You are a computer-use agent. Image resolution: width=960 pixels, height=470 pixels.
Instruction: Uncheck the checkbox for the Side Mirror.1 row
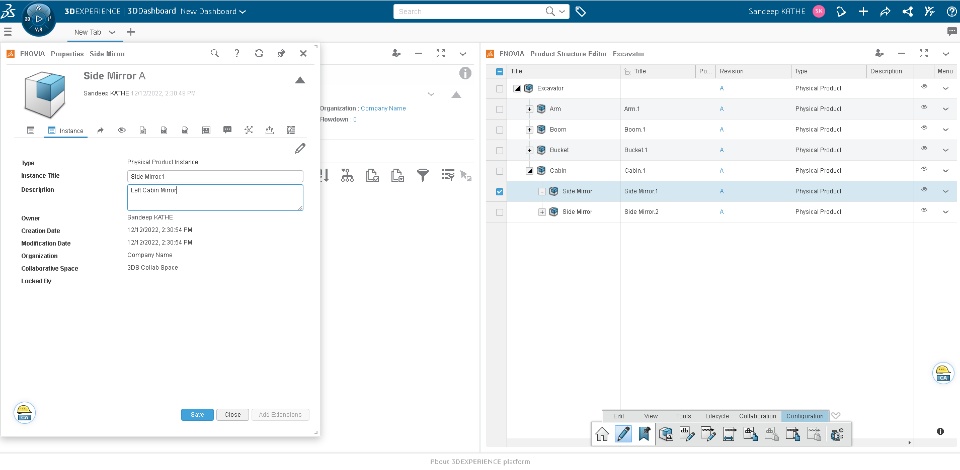[x=499, y=192]
